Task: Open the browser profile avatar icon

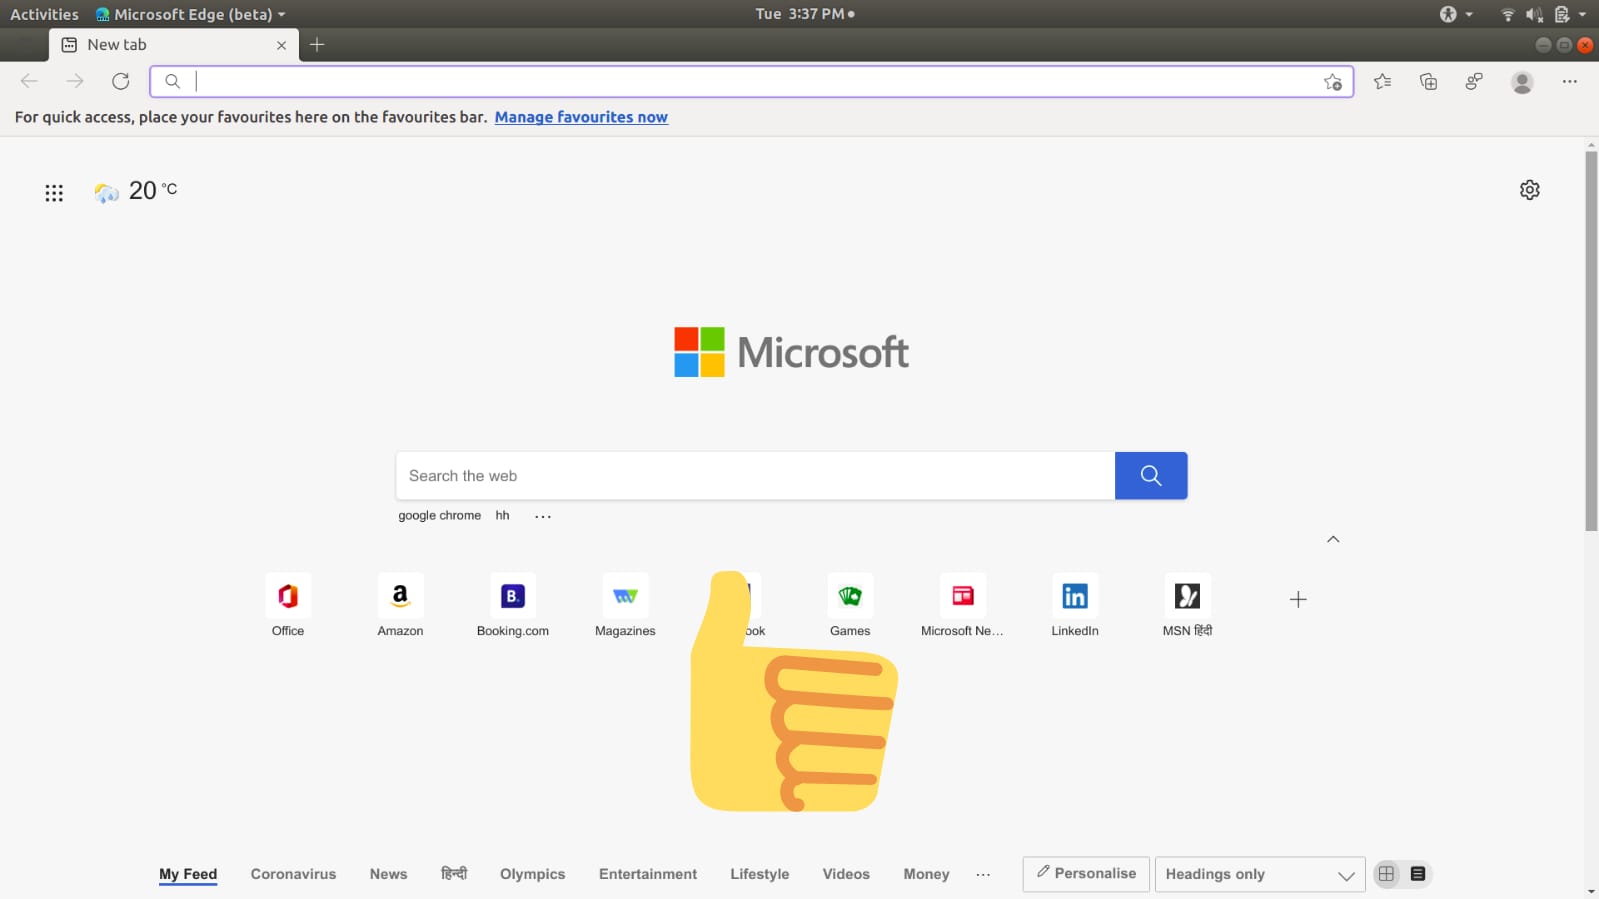Action: pos(1522,82)
